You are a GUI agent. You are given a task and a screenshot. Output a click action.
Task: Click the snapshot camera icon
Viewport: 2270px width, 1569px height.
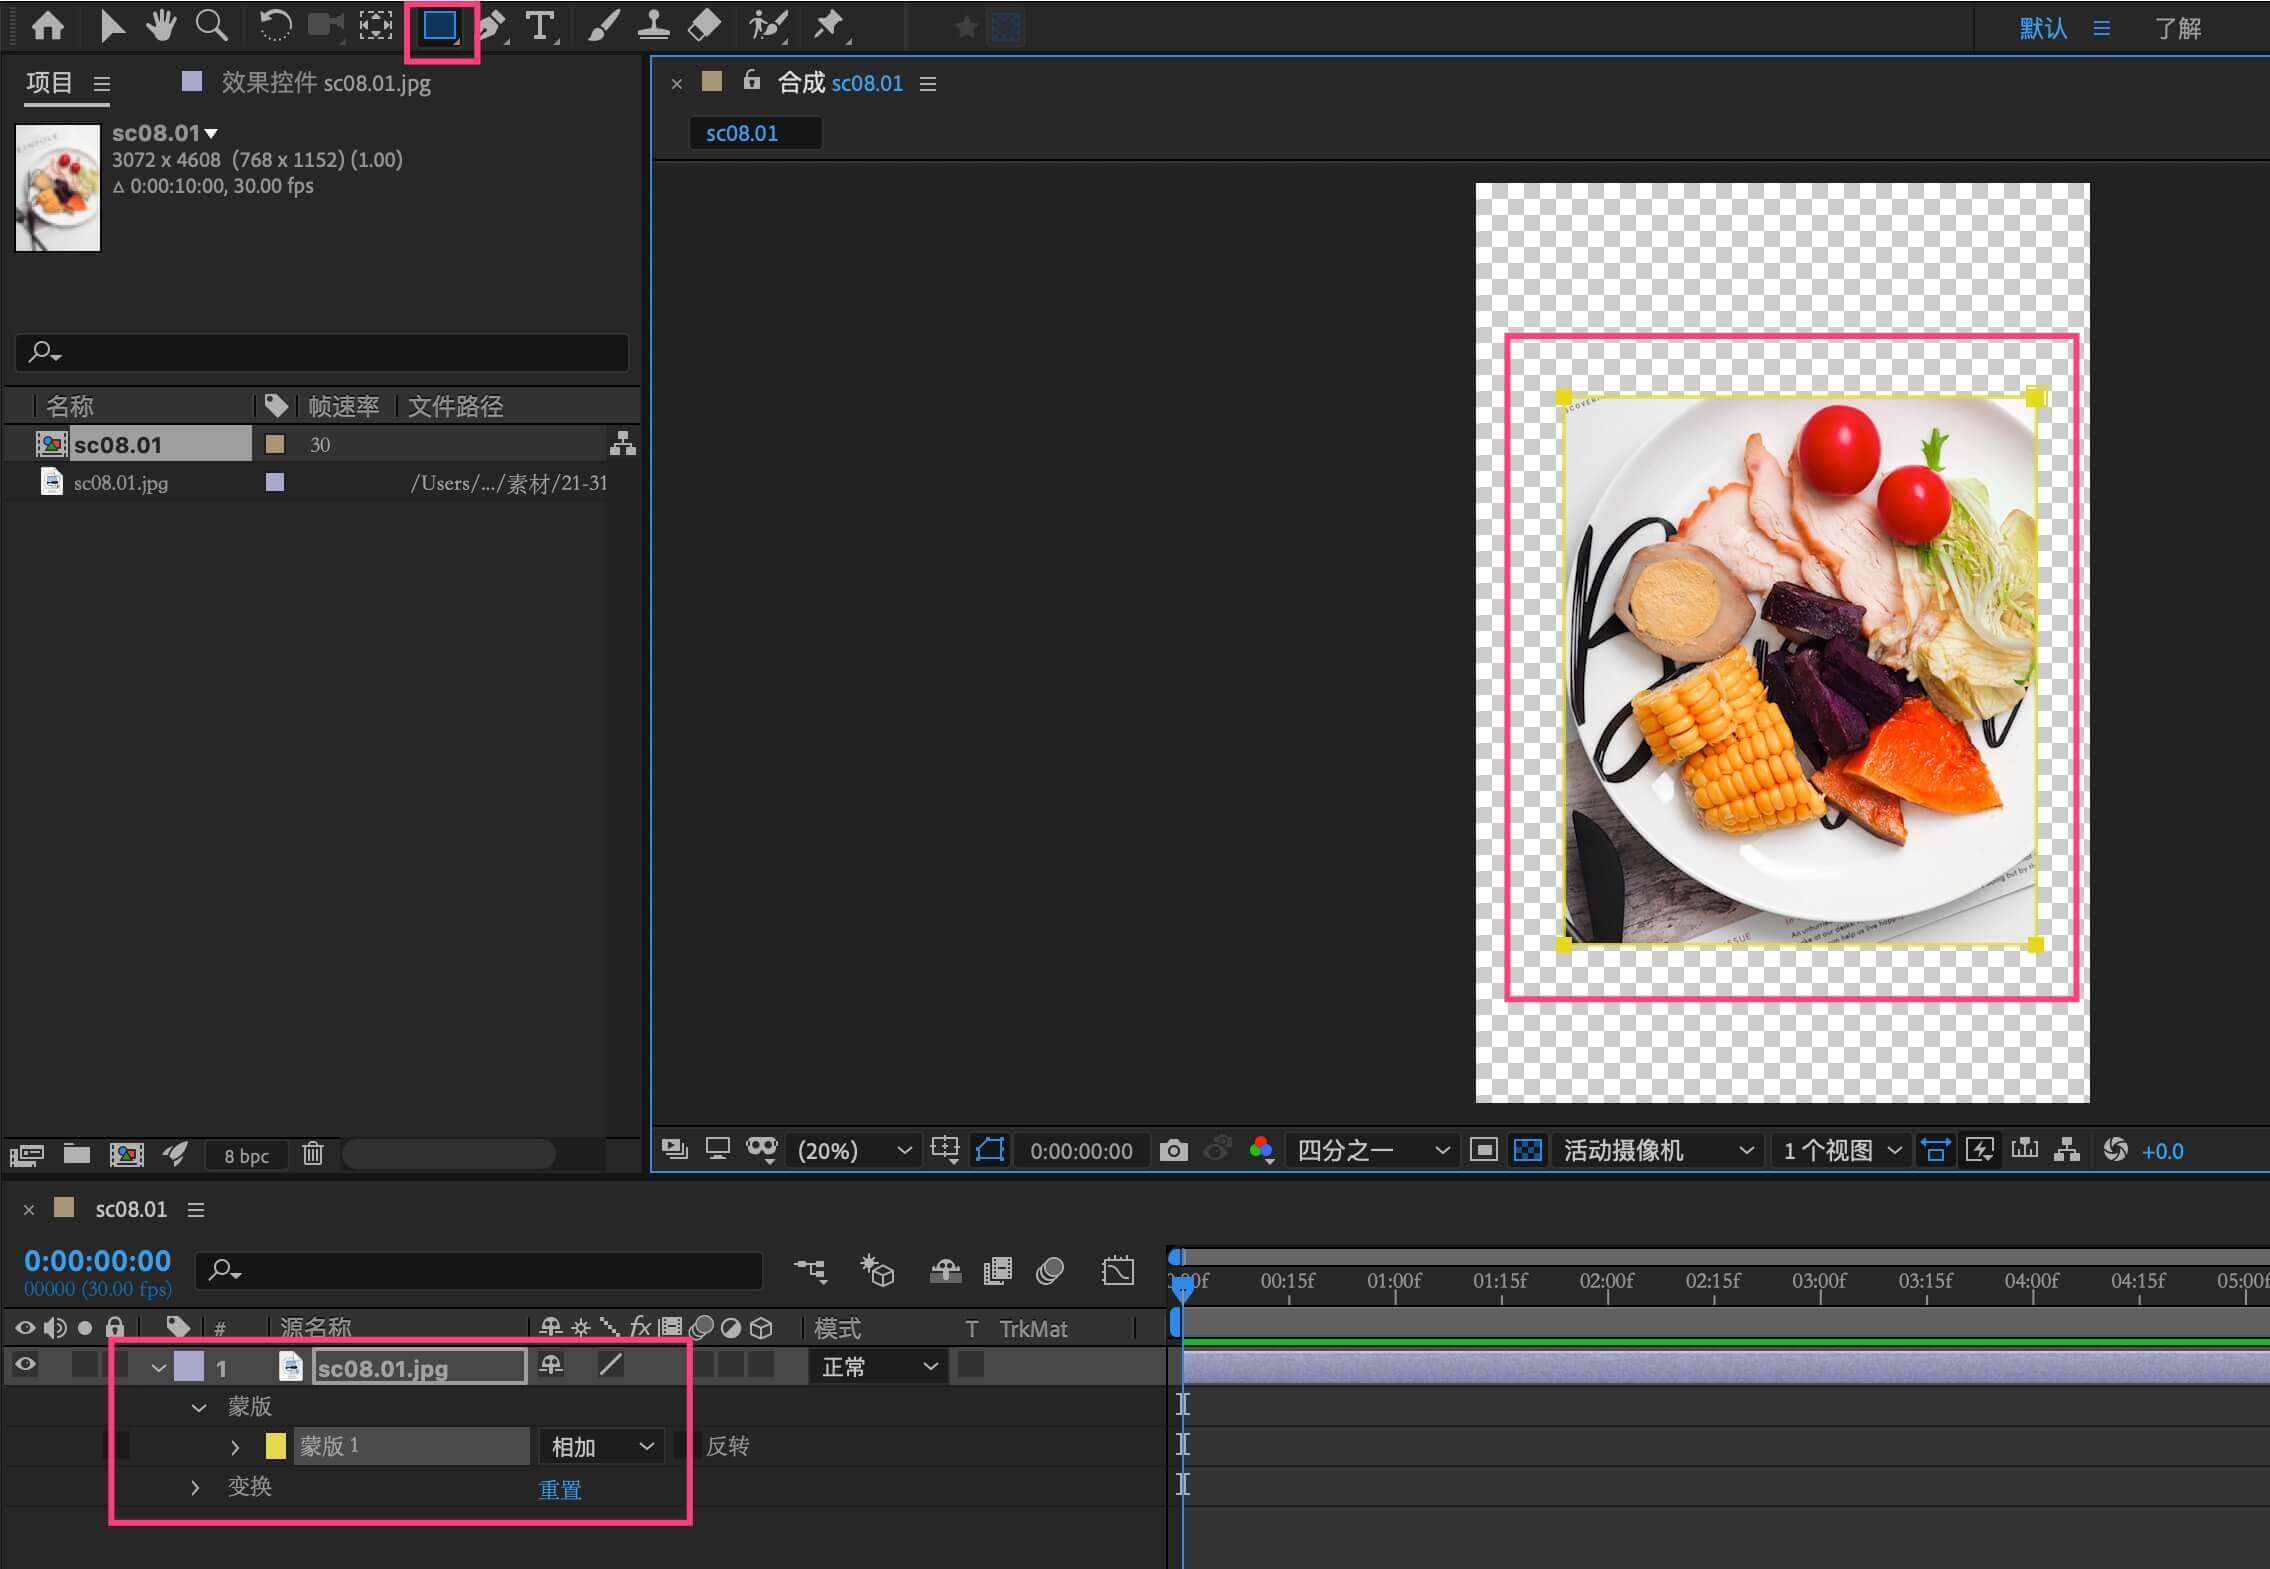(x=1173, y=1150)
